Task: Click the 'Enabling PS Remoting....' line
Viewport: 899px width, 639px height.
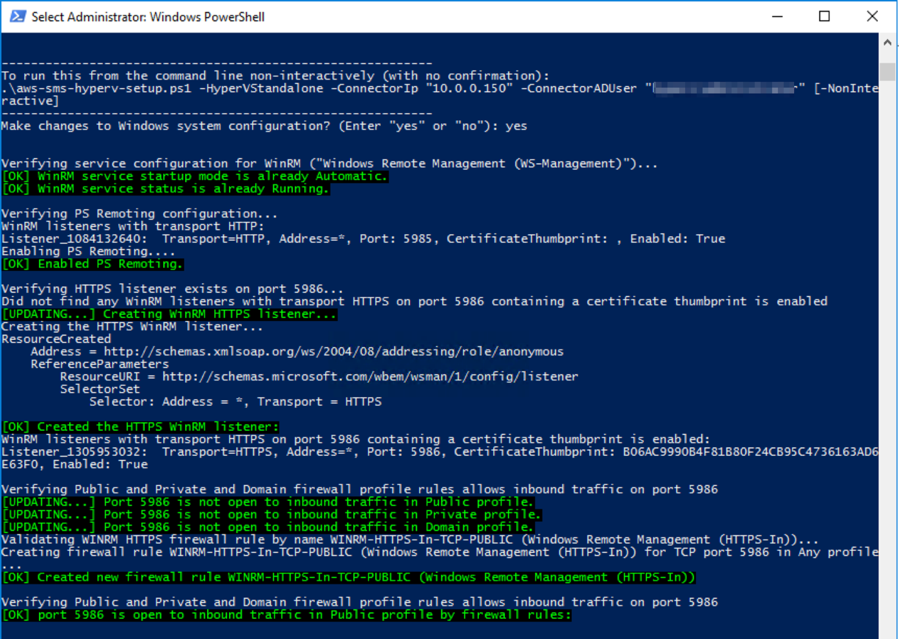Action: click(88, 252)
